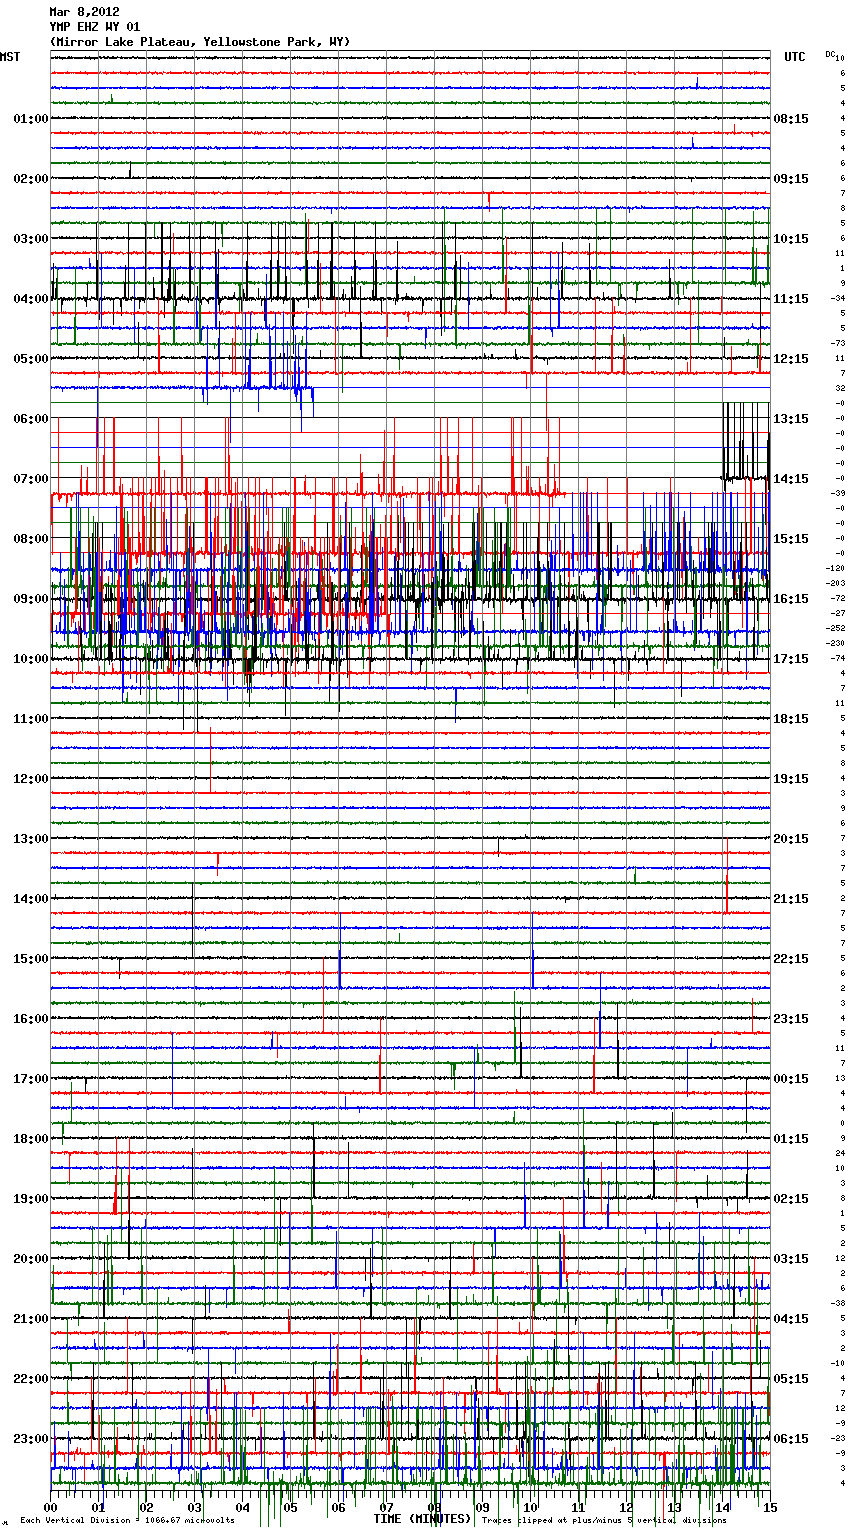The image size is (850, 1534).
Task: Click the UTC time label "18:15"
Action: 791,719
